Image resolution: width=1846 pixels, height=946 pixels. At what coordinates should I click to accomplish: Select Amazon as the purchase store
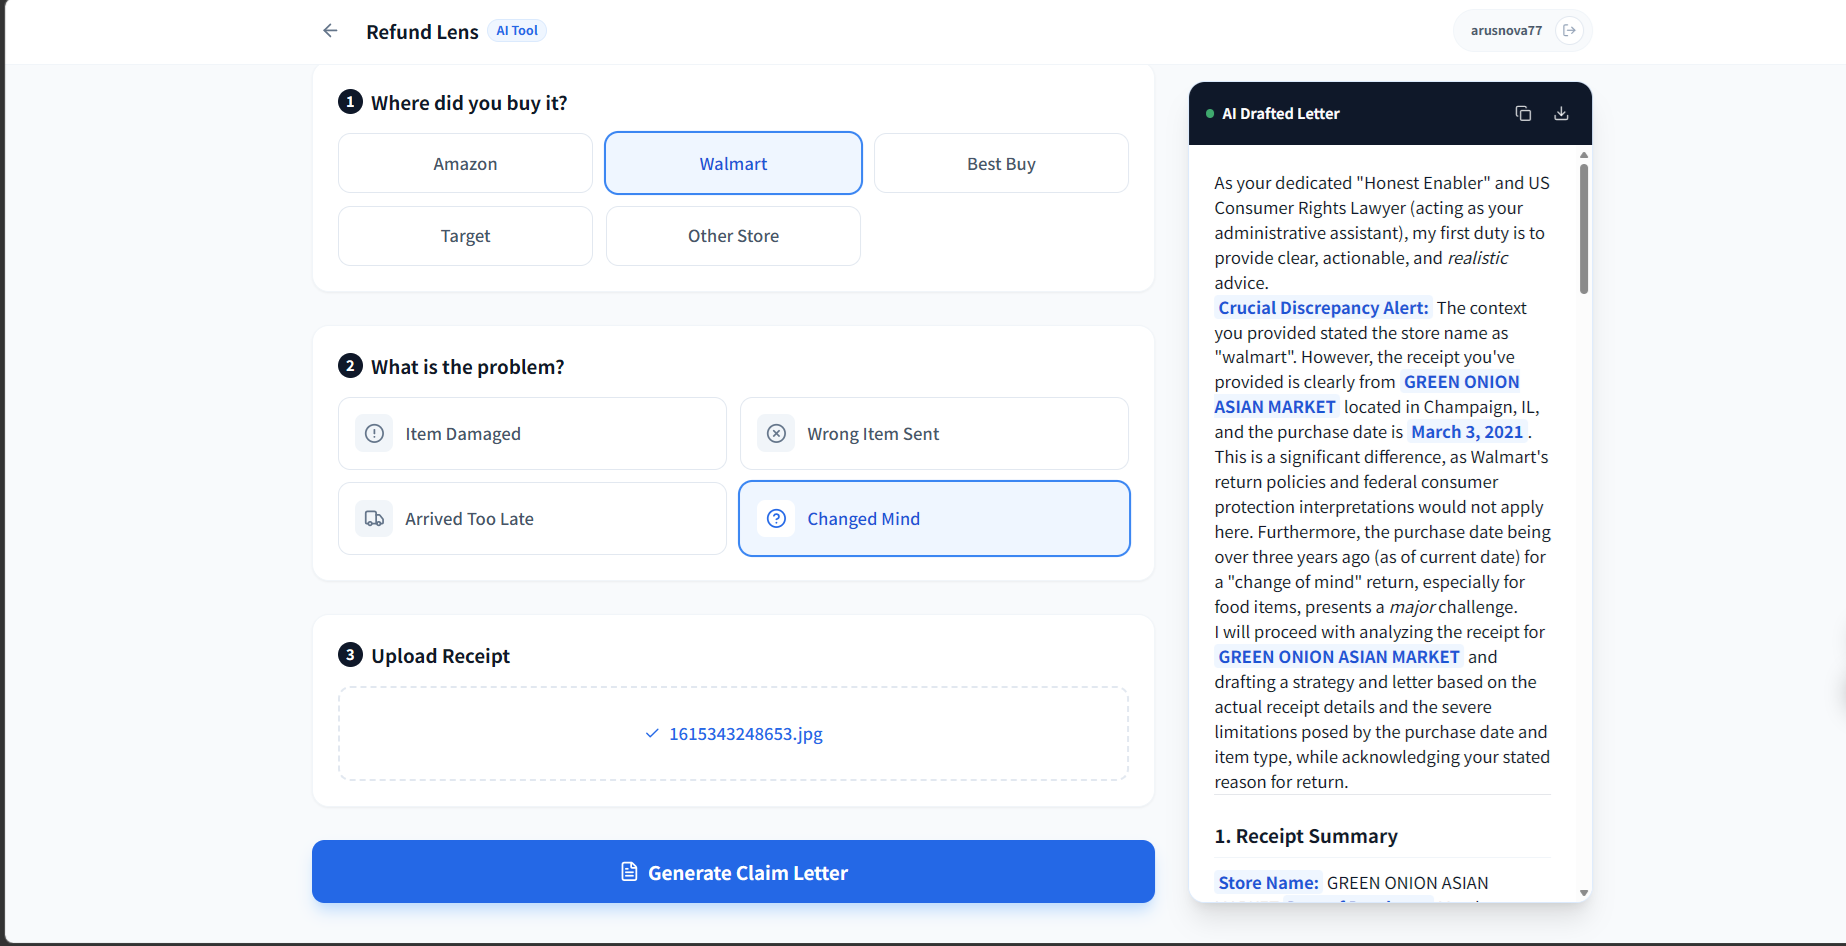[464, 163]
